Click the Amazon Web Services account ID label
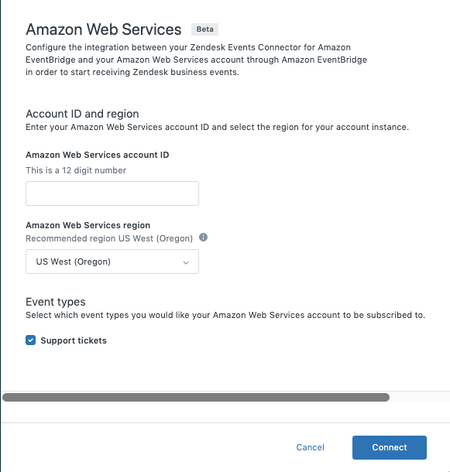The height and width of the screenshot is (472, 450). [x=97, y=155]
